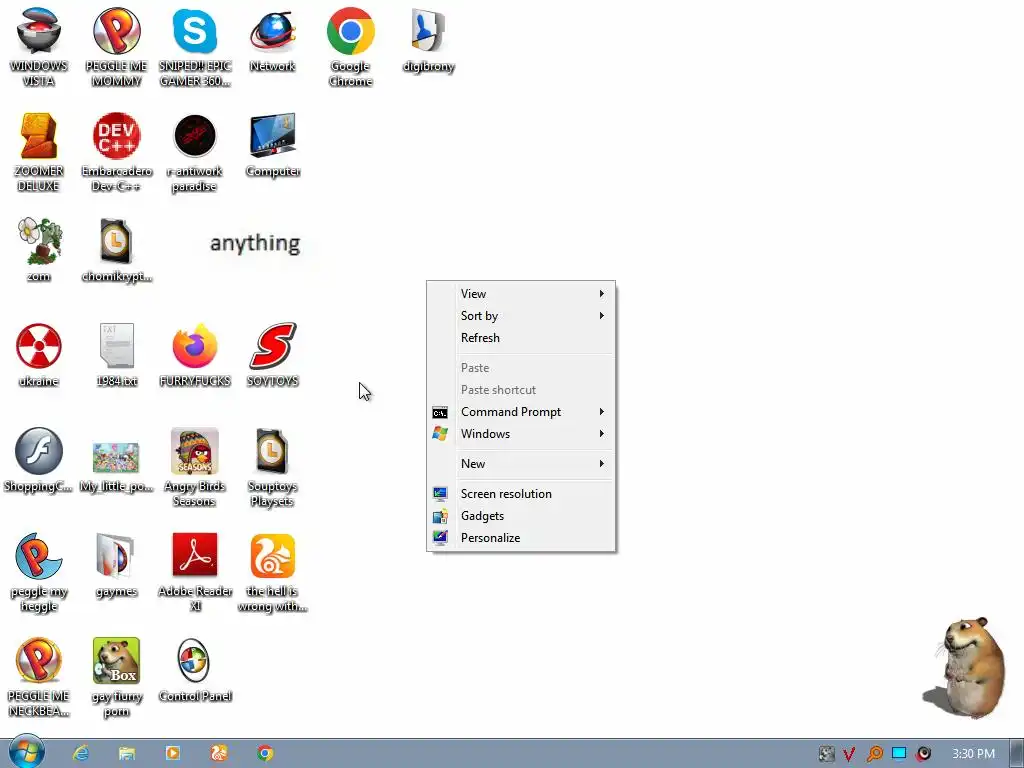Screen dimensions: 1024x768
Task: Select the Computer desktop icon
Action: coord(272,144)
